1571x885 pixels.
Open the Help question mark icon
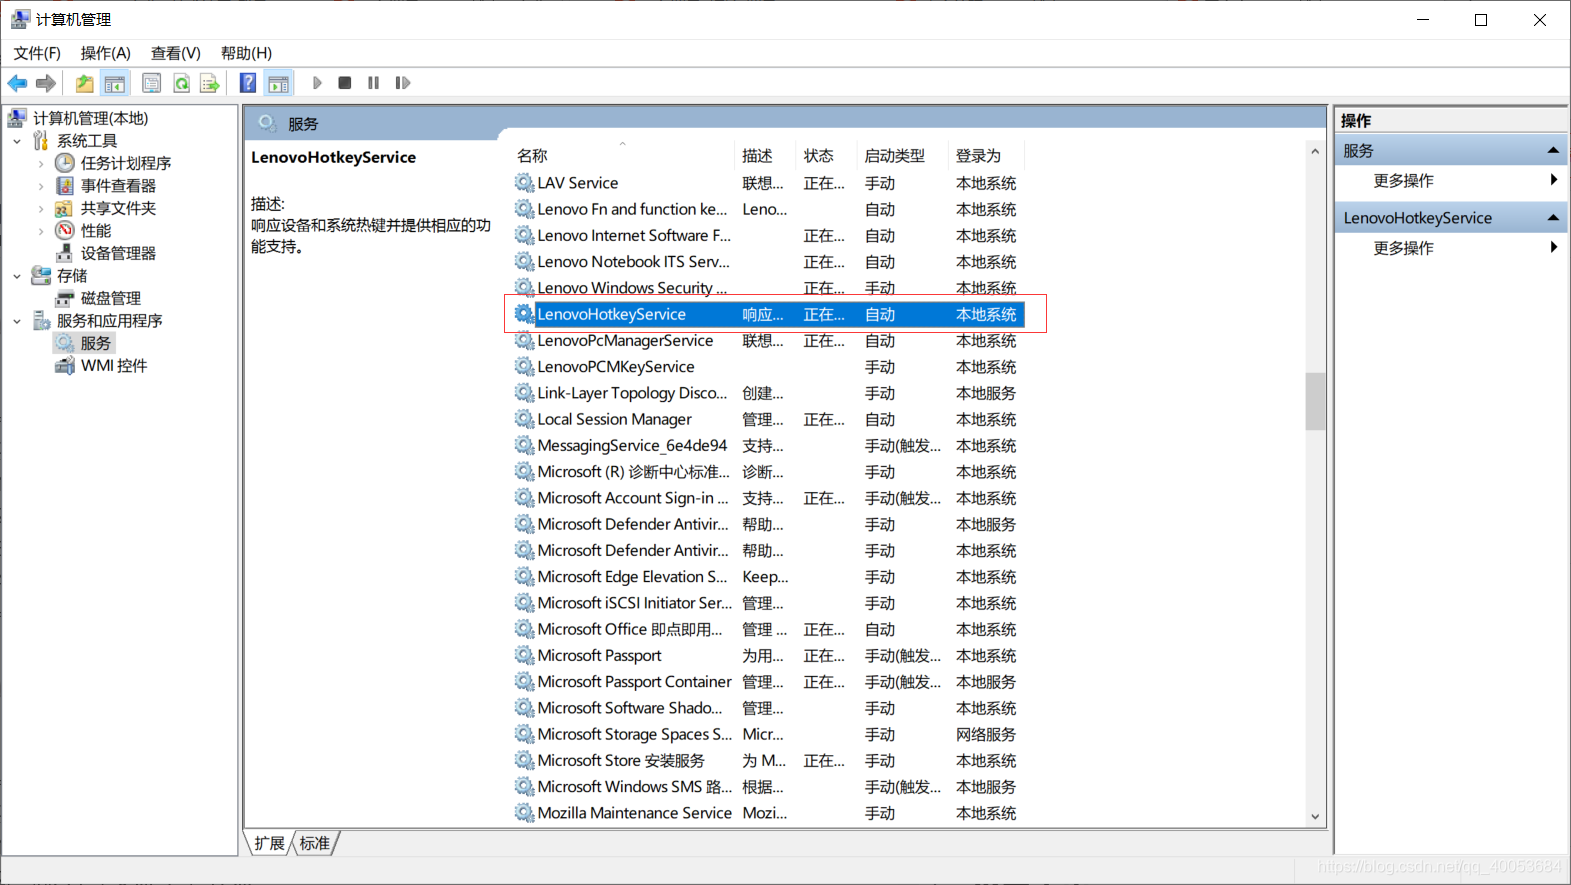(248, 83)
